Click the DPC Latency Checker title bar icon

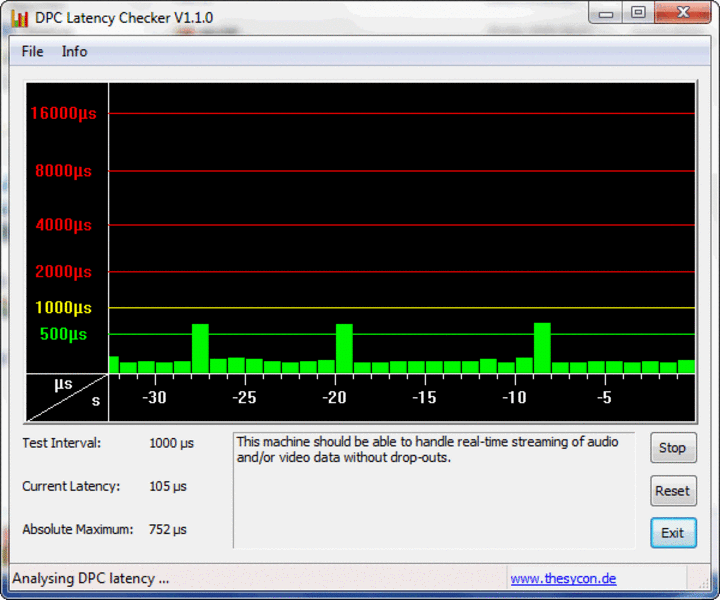(x=20, y=18)
